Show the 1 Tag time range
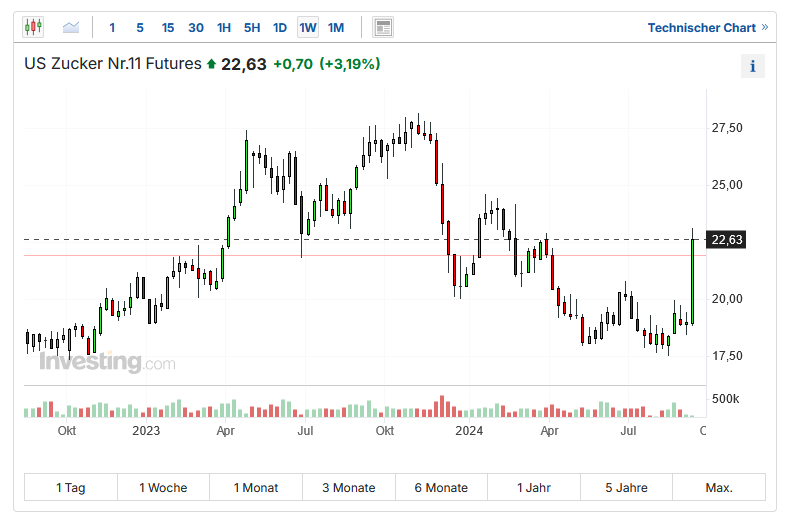This screenshot has width=792, height=518. coord(70,488)
